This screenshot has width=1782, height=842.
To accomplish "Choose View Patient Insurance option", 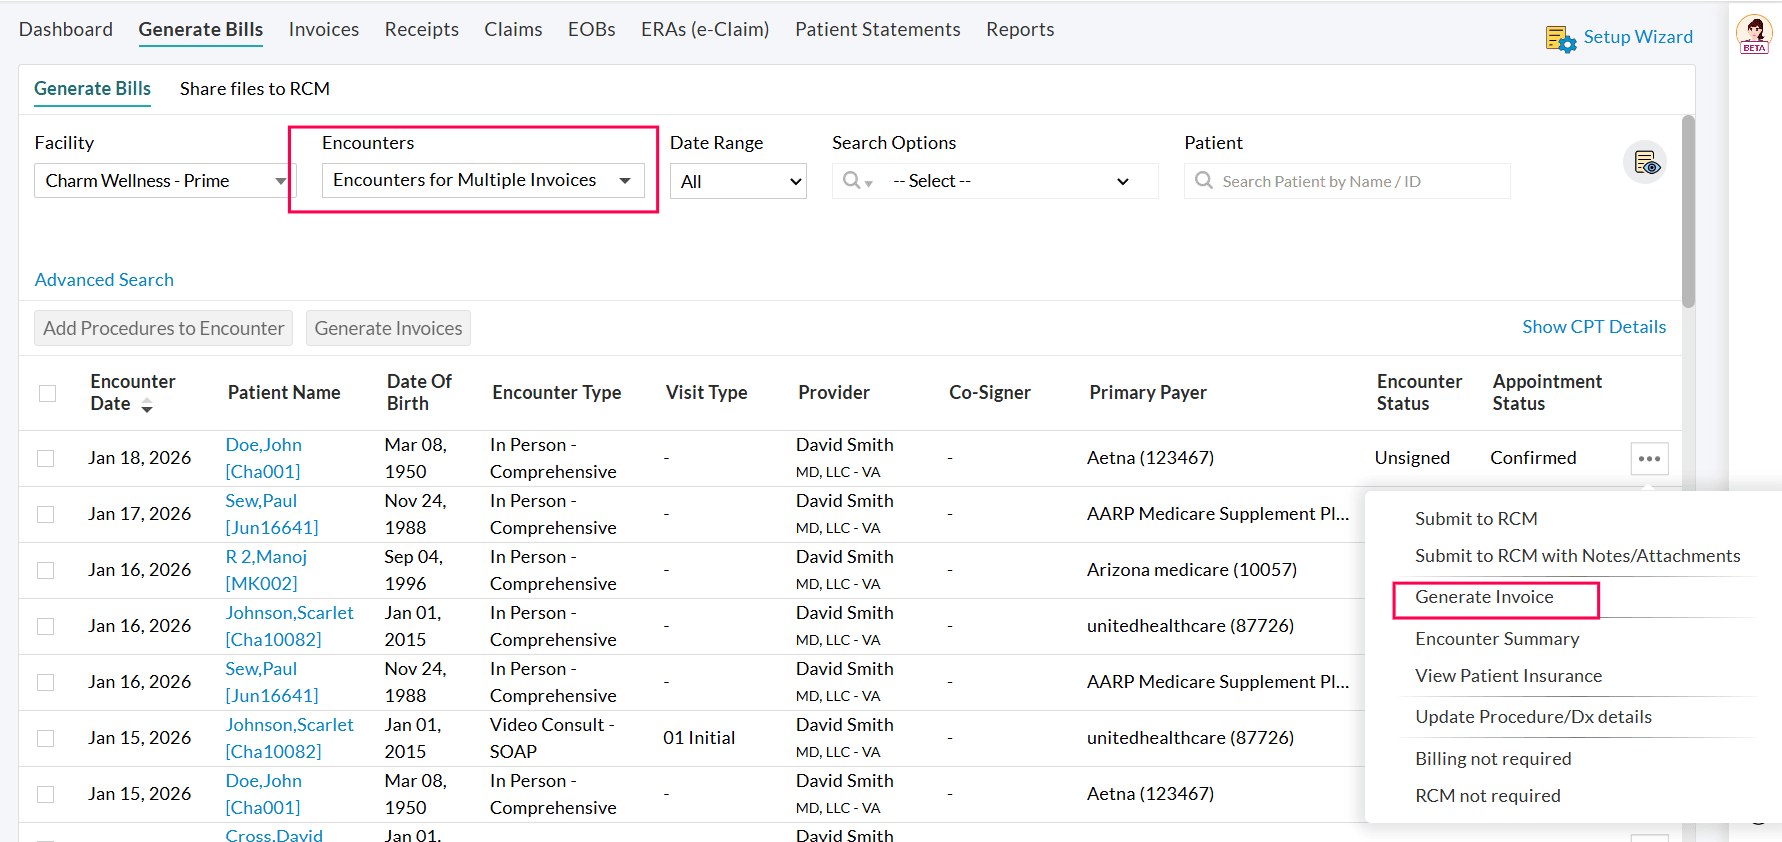I will point(1508,676).
